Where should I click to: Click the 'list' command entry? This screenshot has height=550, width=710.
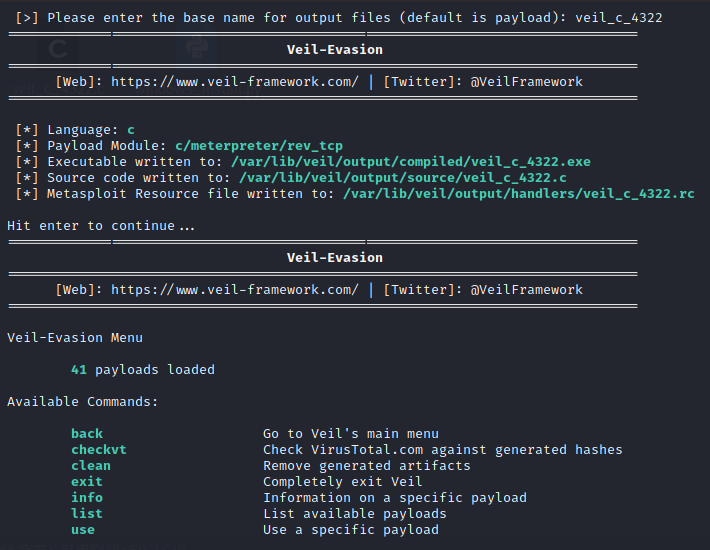[x=87, y=514]
